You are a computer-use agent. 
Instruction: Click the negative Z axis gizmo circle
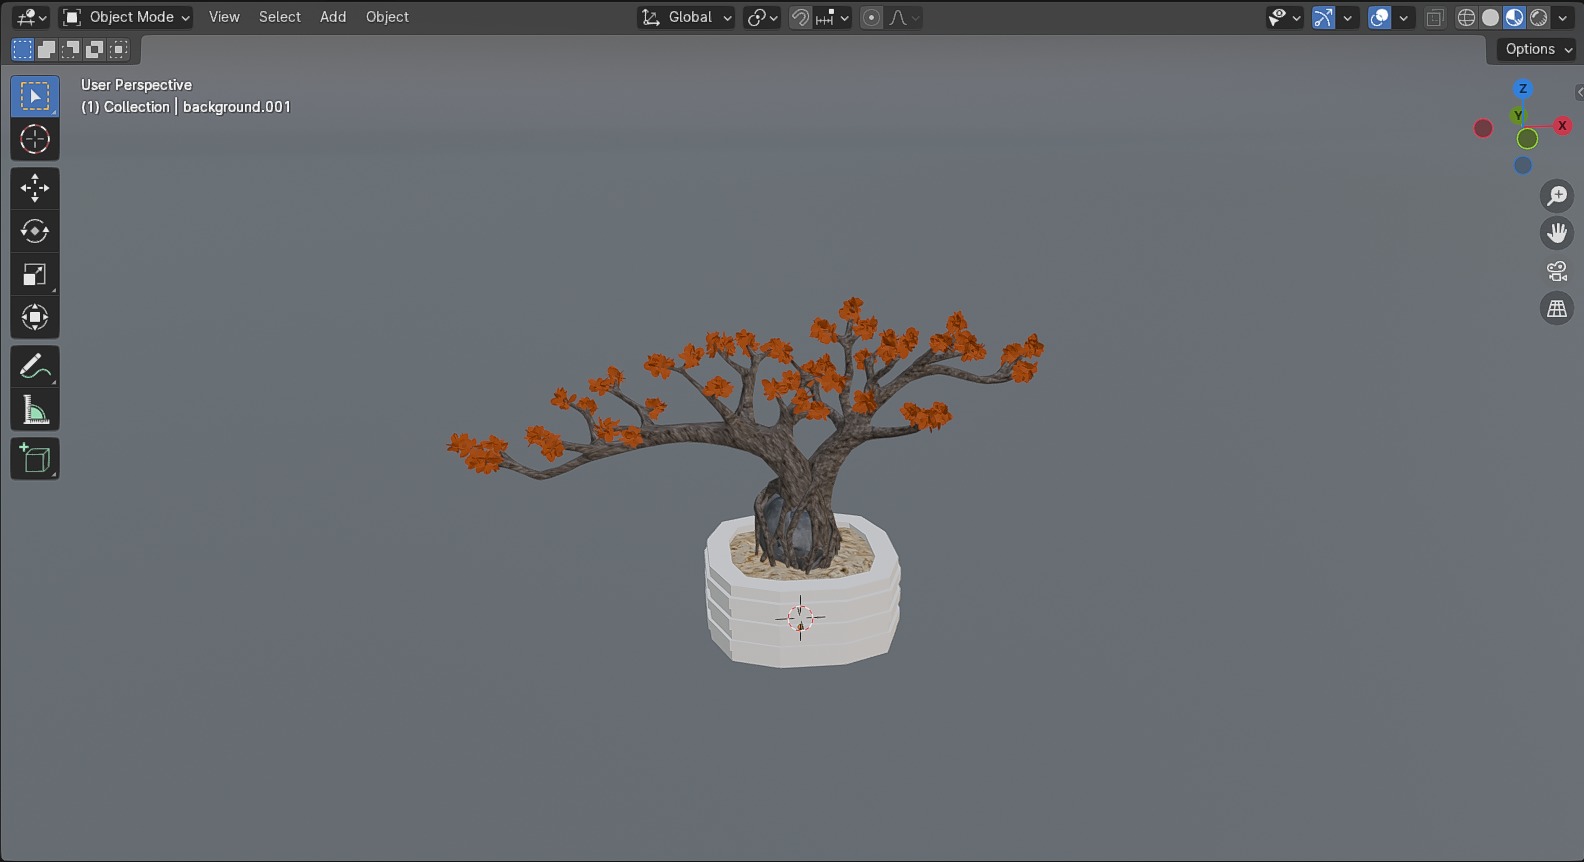1523,166
